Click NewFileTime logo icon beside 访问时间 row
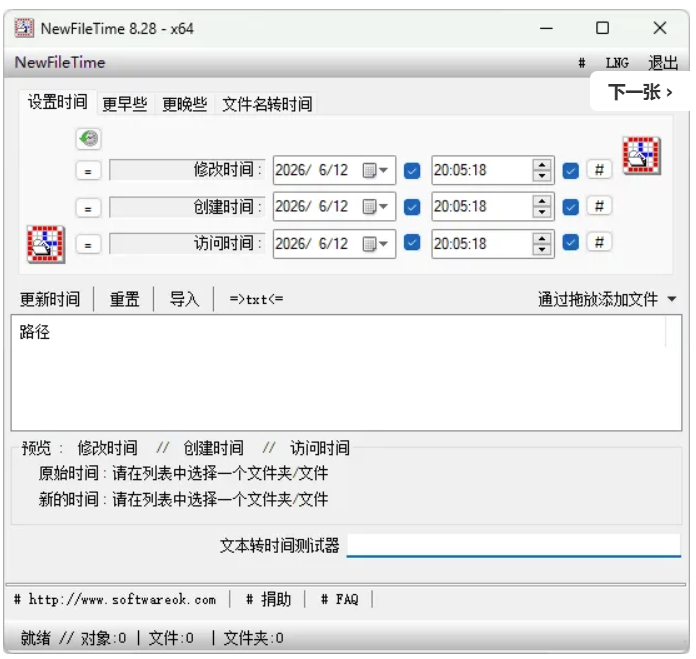Screen dimensions: 696x659 click(46, 244)
